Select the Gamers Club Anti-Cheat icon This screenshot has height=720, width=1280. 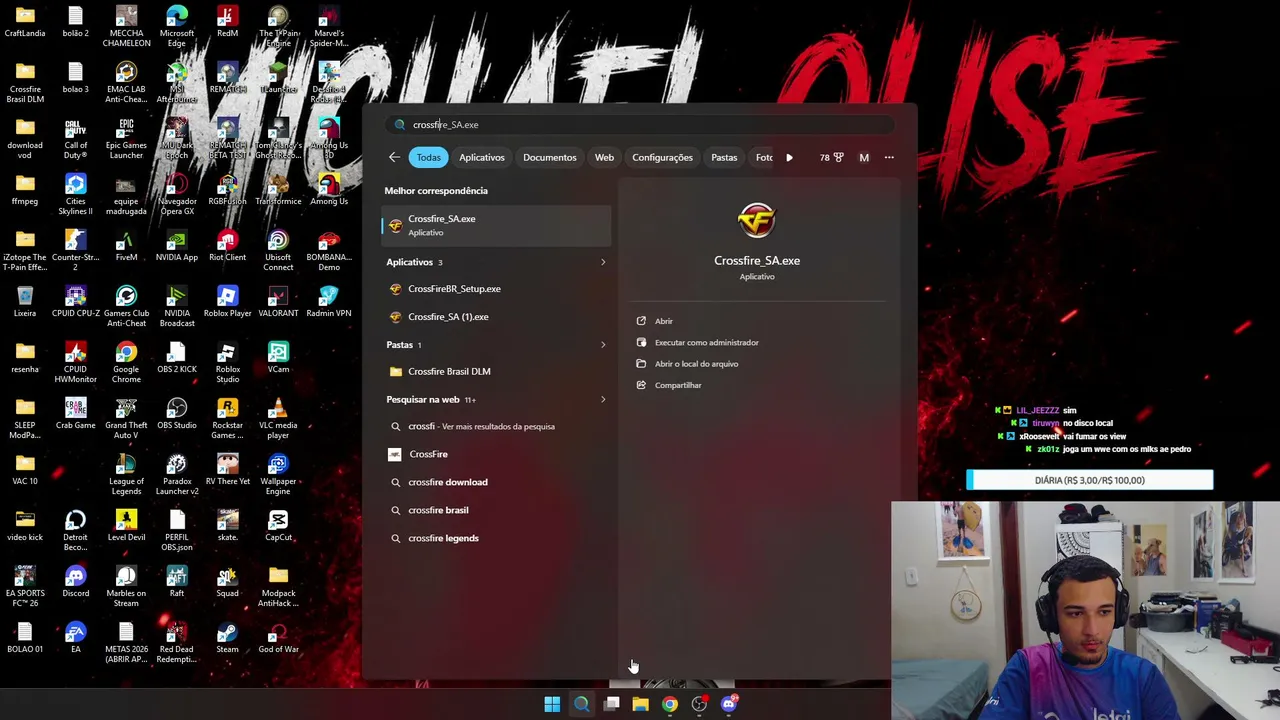[x=126, y=307]
